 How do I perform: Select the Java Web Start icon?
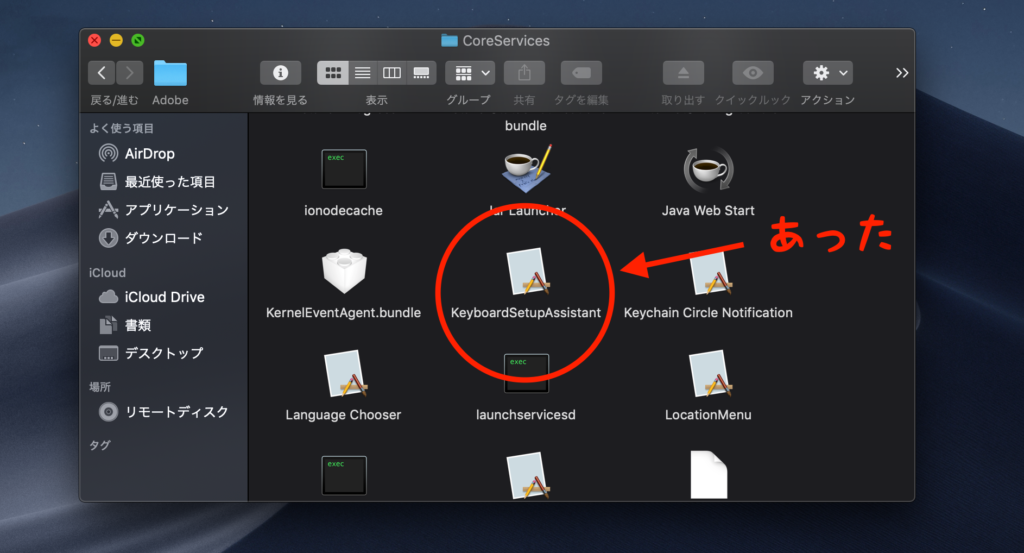tap(709, 169)
